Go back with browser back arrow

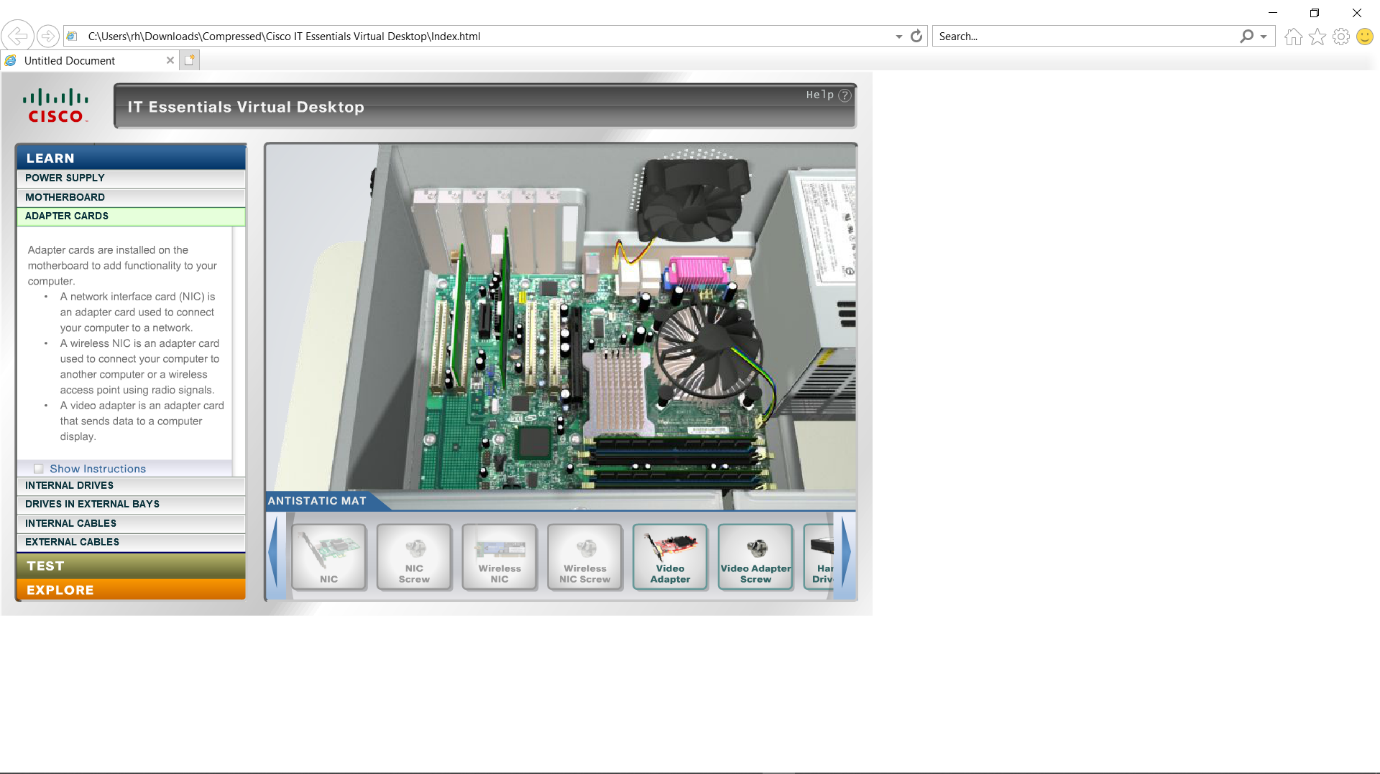pos(17,36)
